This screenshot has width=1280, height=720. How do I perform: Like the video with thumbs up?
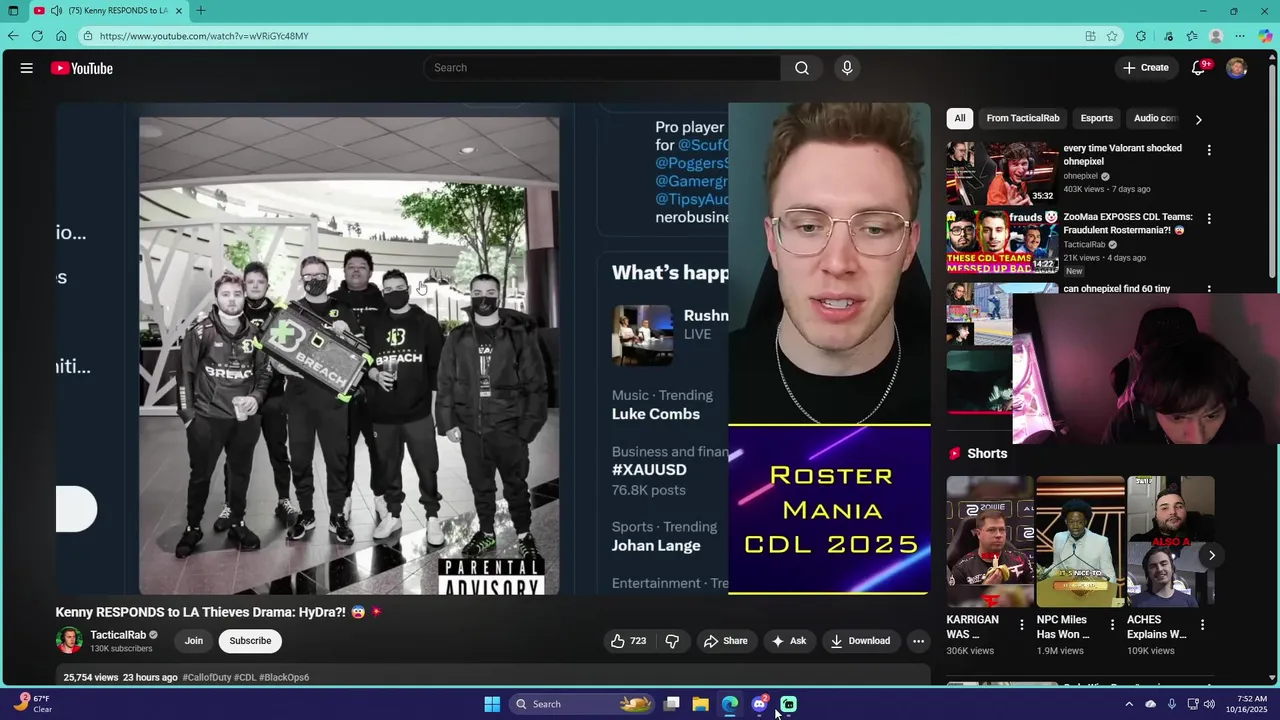629,641
